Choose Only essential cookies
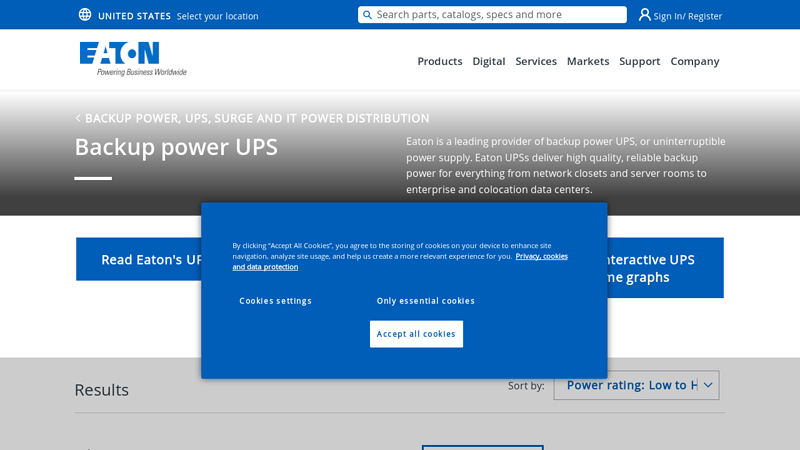 pyautogui.click(x=426, y=301)
